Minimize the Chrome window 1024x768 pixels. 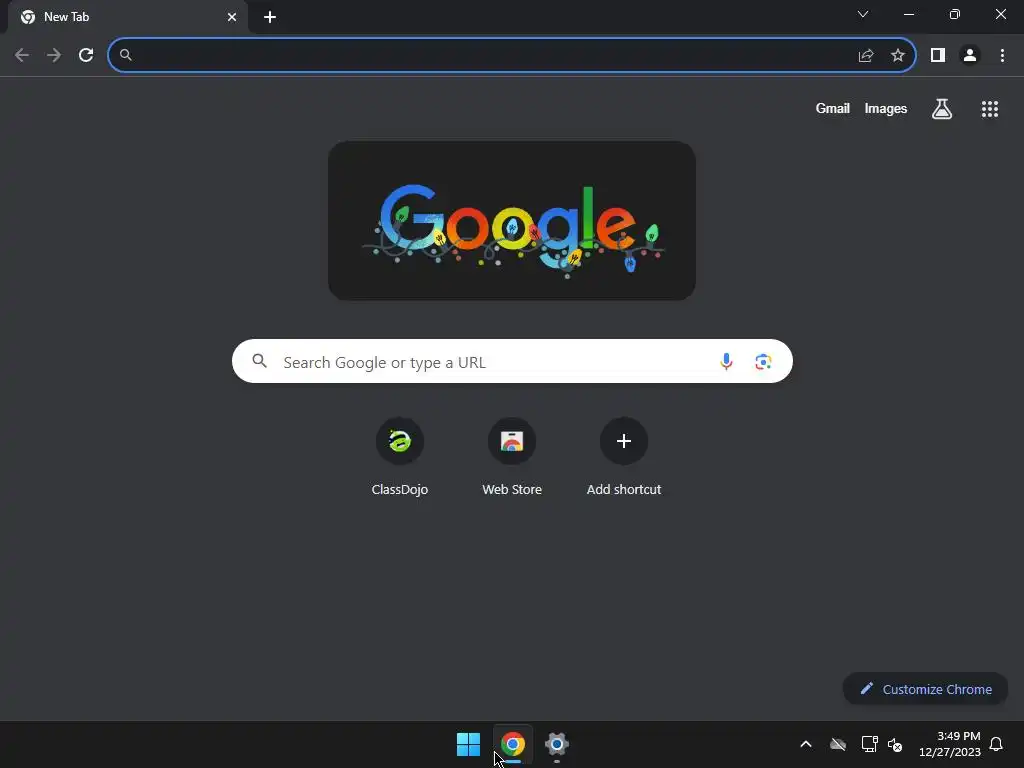[x=909, y=14]
